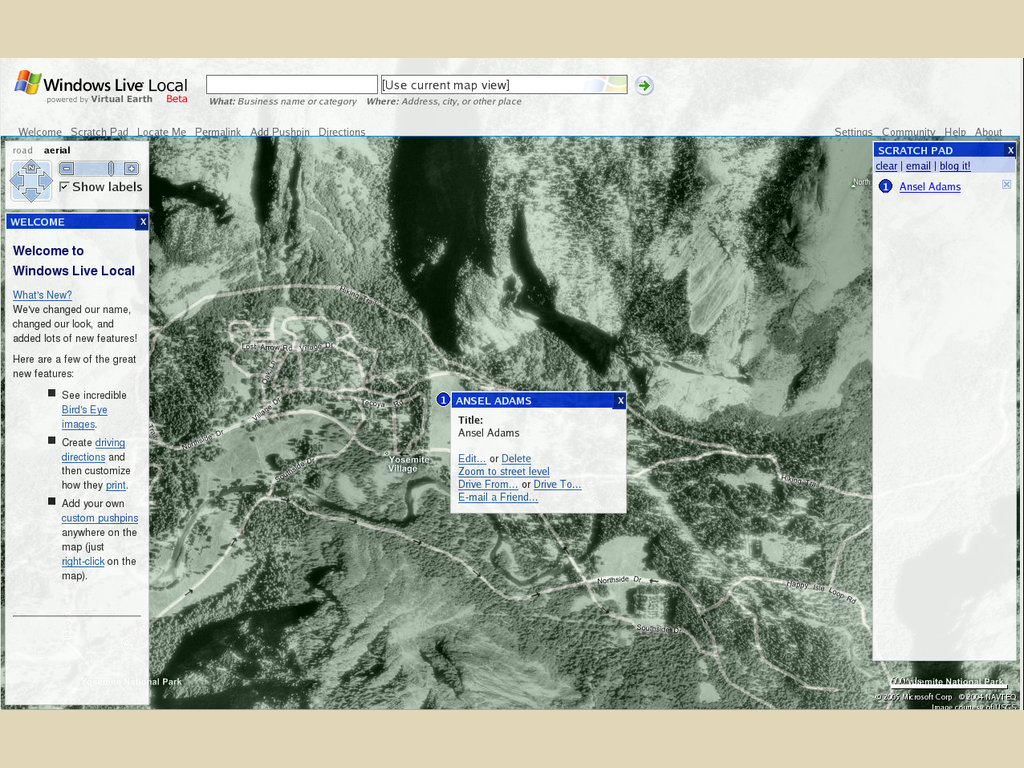
Task: Click the Delete link in popup
Action: (x=516, y=458)
